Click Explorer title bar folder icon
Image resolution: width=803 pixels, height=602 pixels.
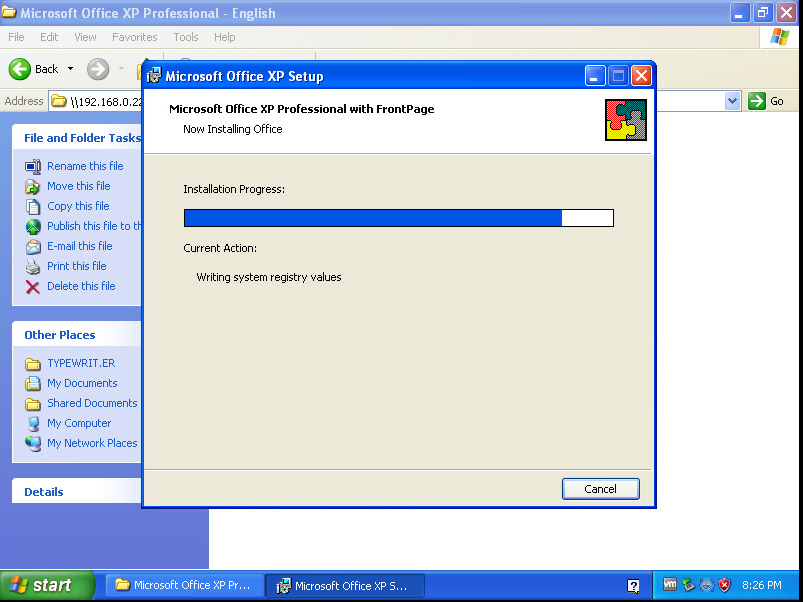(8, 11)
